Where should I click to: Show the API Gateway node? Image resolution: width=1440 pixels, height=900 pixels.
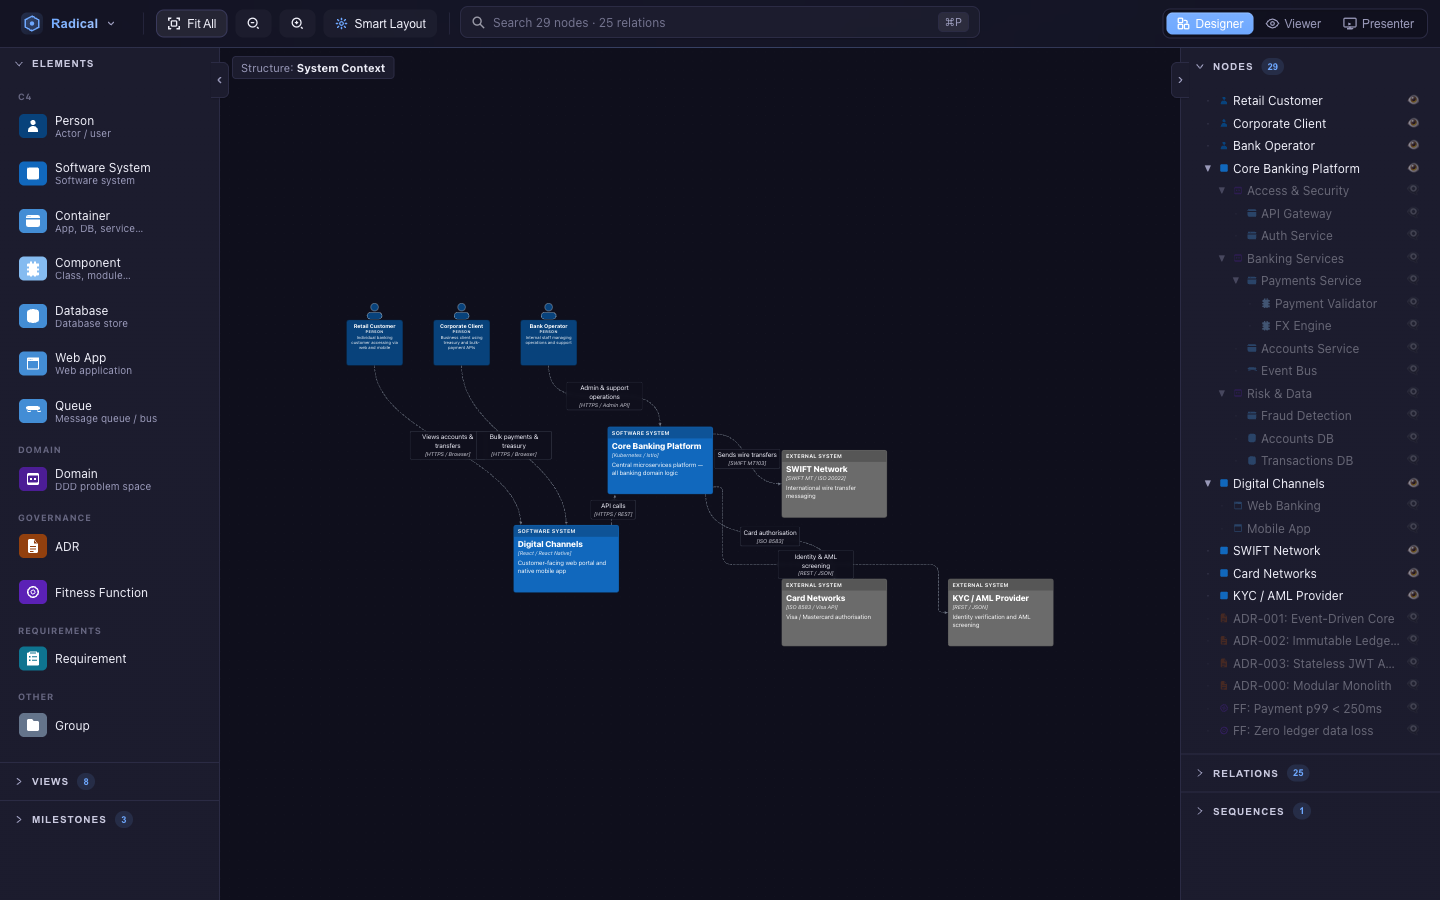click(1413, 213)
